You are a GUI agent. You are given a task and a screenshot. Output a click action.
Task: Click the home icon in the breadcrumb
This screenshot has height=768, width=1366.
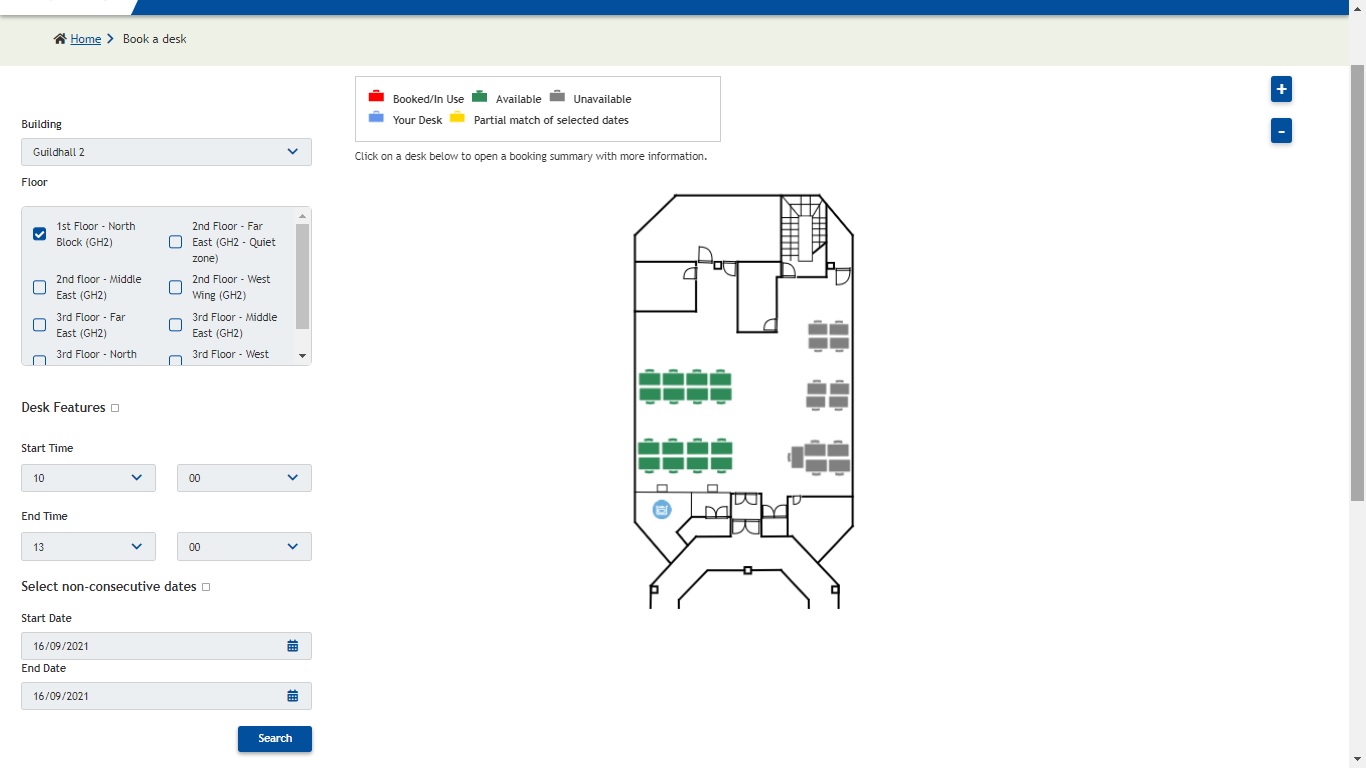58,38
